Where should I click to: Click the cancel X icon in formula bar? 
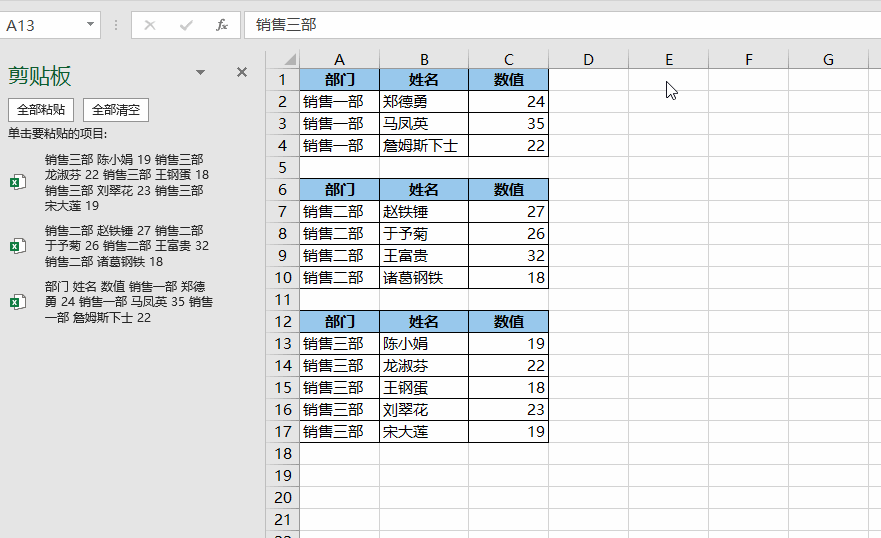(x=149, y=25)
